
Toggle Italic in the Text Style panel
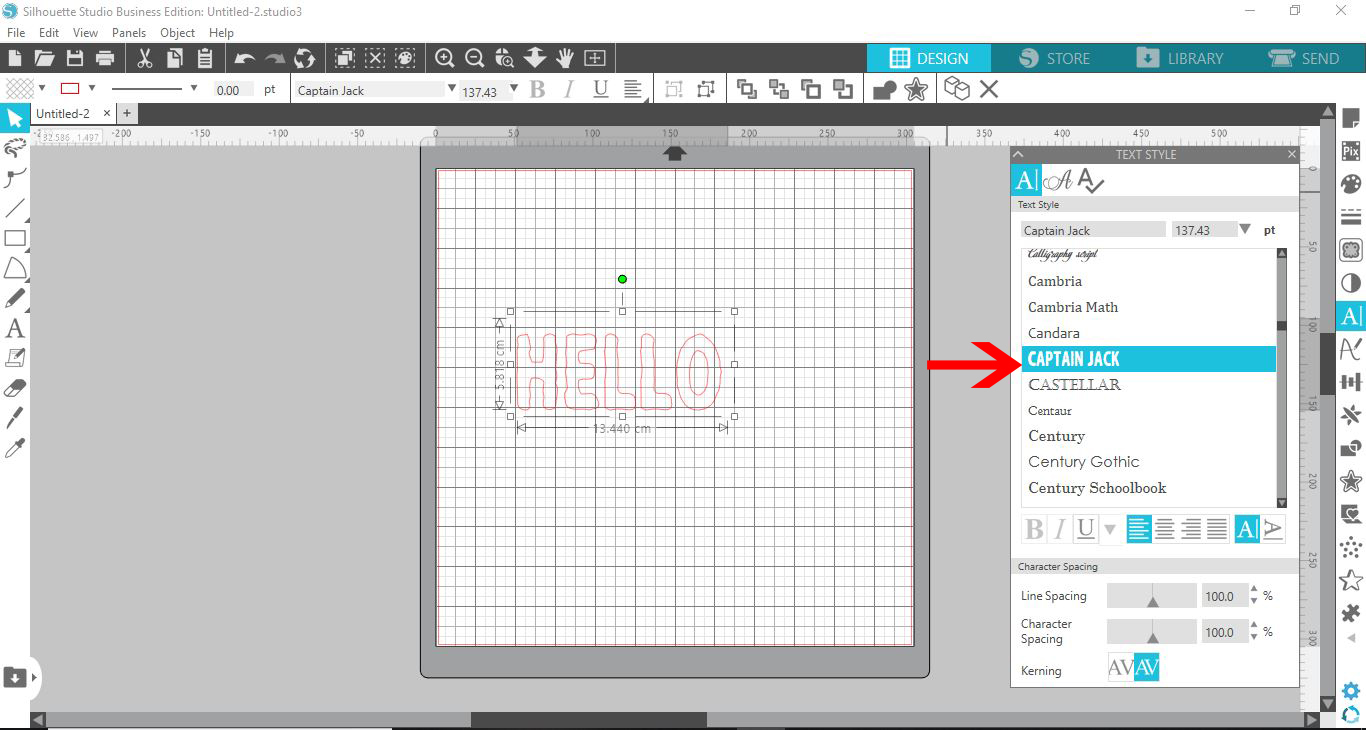point(1060,529)
